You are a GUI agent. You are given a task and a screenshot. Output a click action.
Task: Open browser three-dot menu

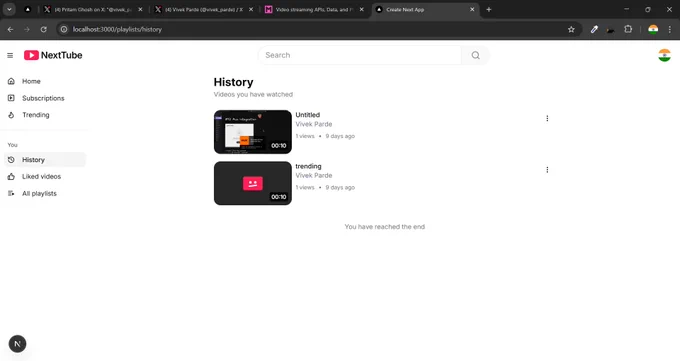pyautogui.click(x=670, y=30)
